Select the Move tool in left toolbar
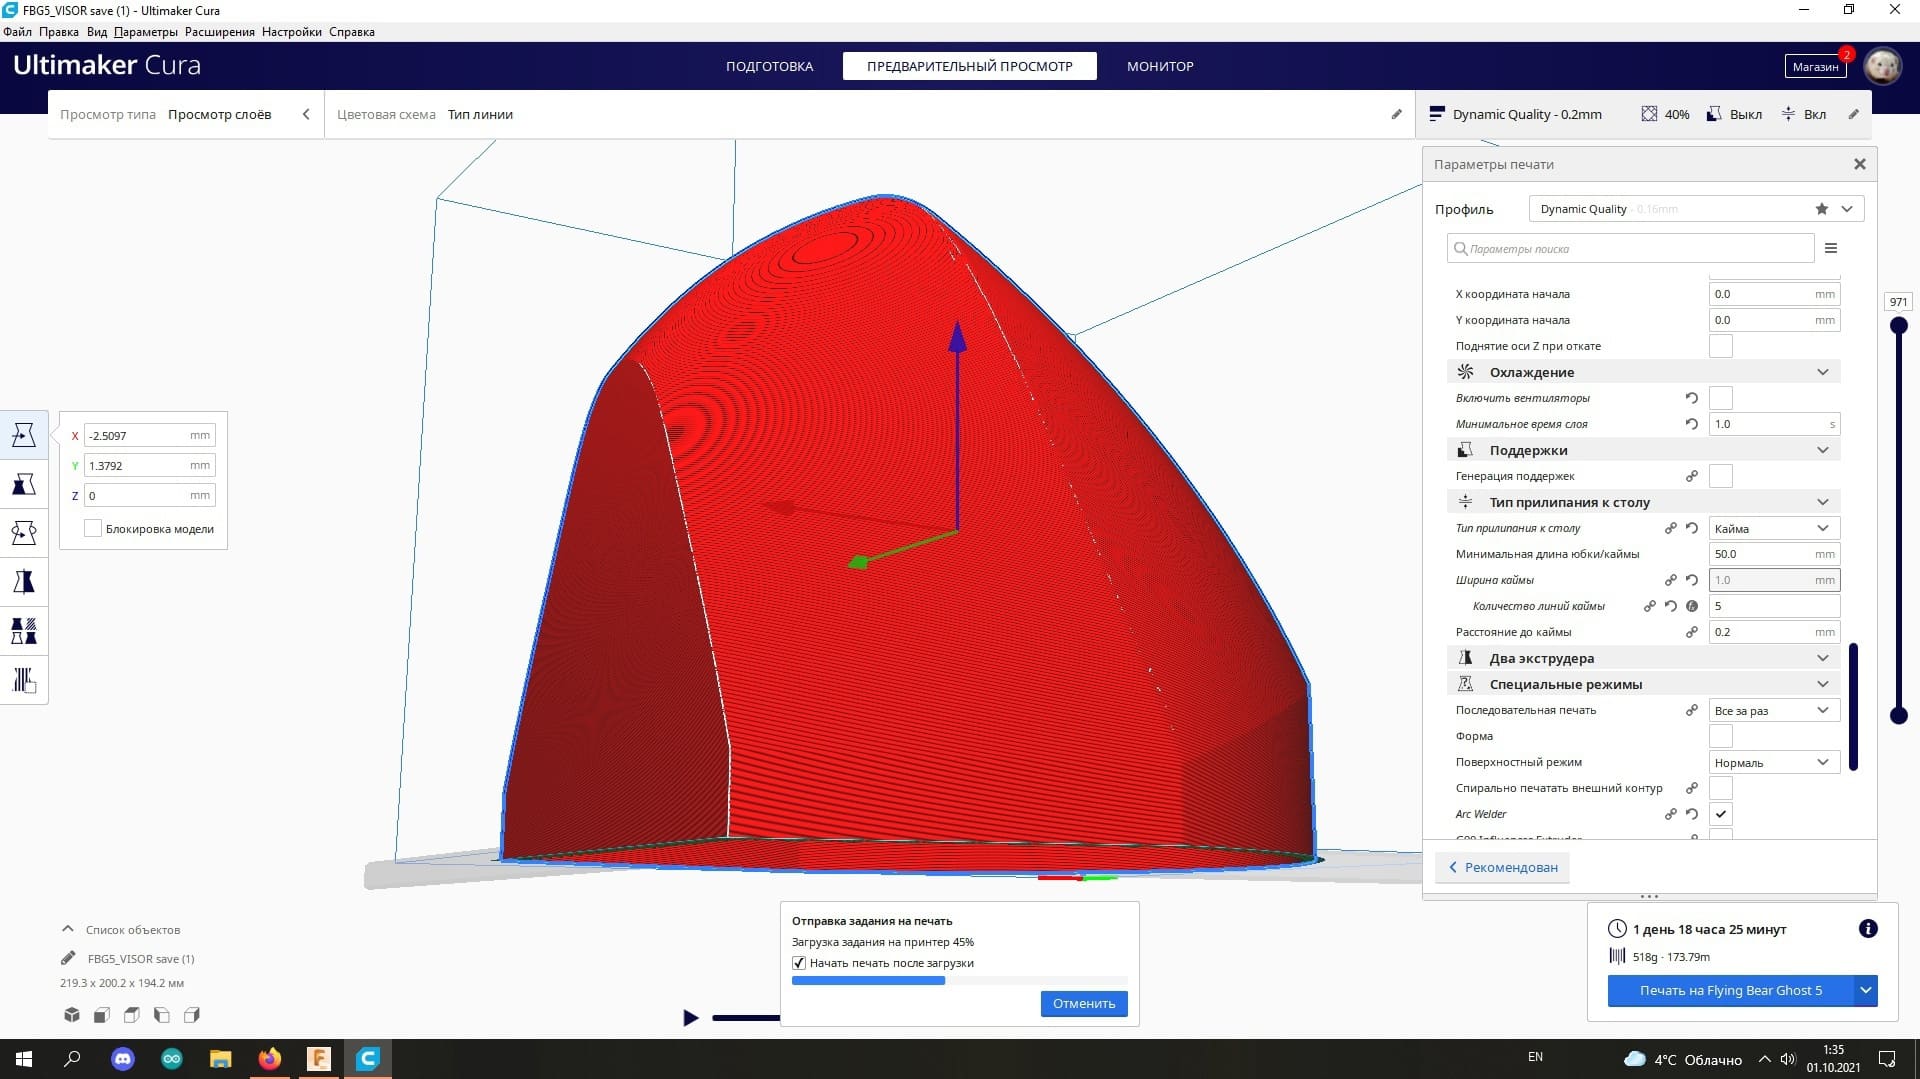This screenshot has width=1920, height=1079. click(x=24, y=435)
